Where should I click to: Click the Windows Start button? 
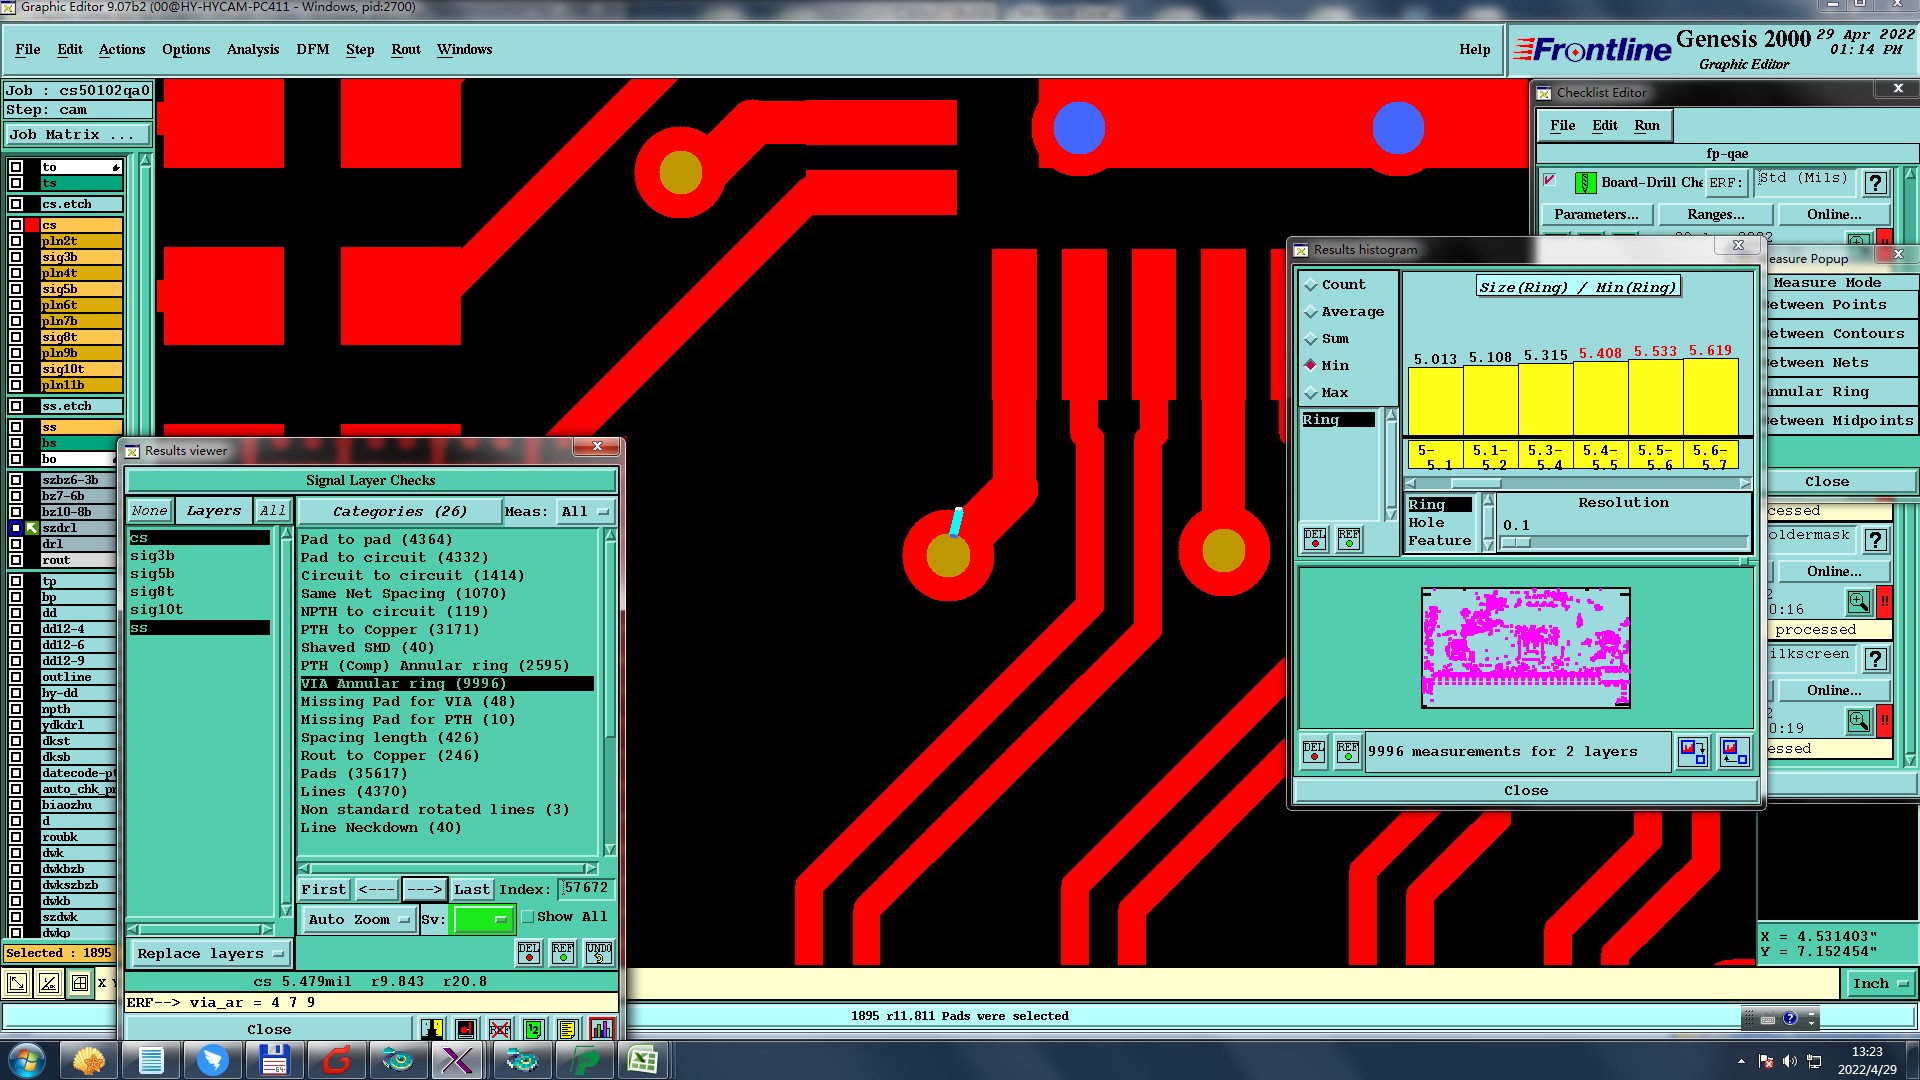coord(27,1060)
